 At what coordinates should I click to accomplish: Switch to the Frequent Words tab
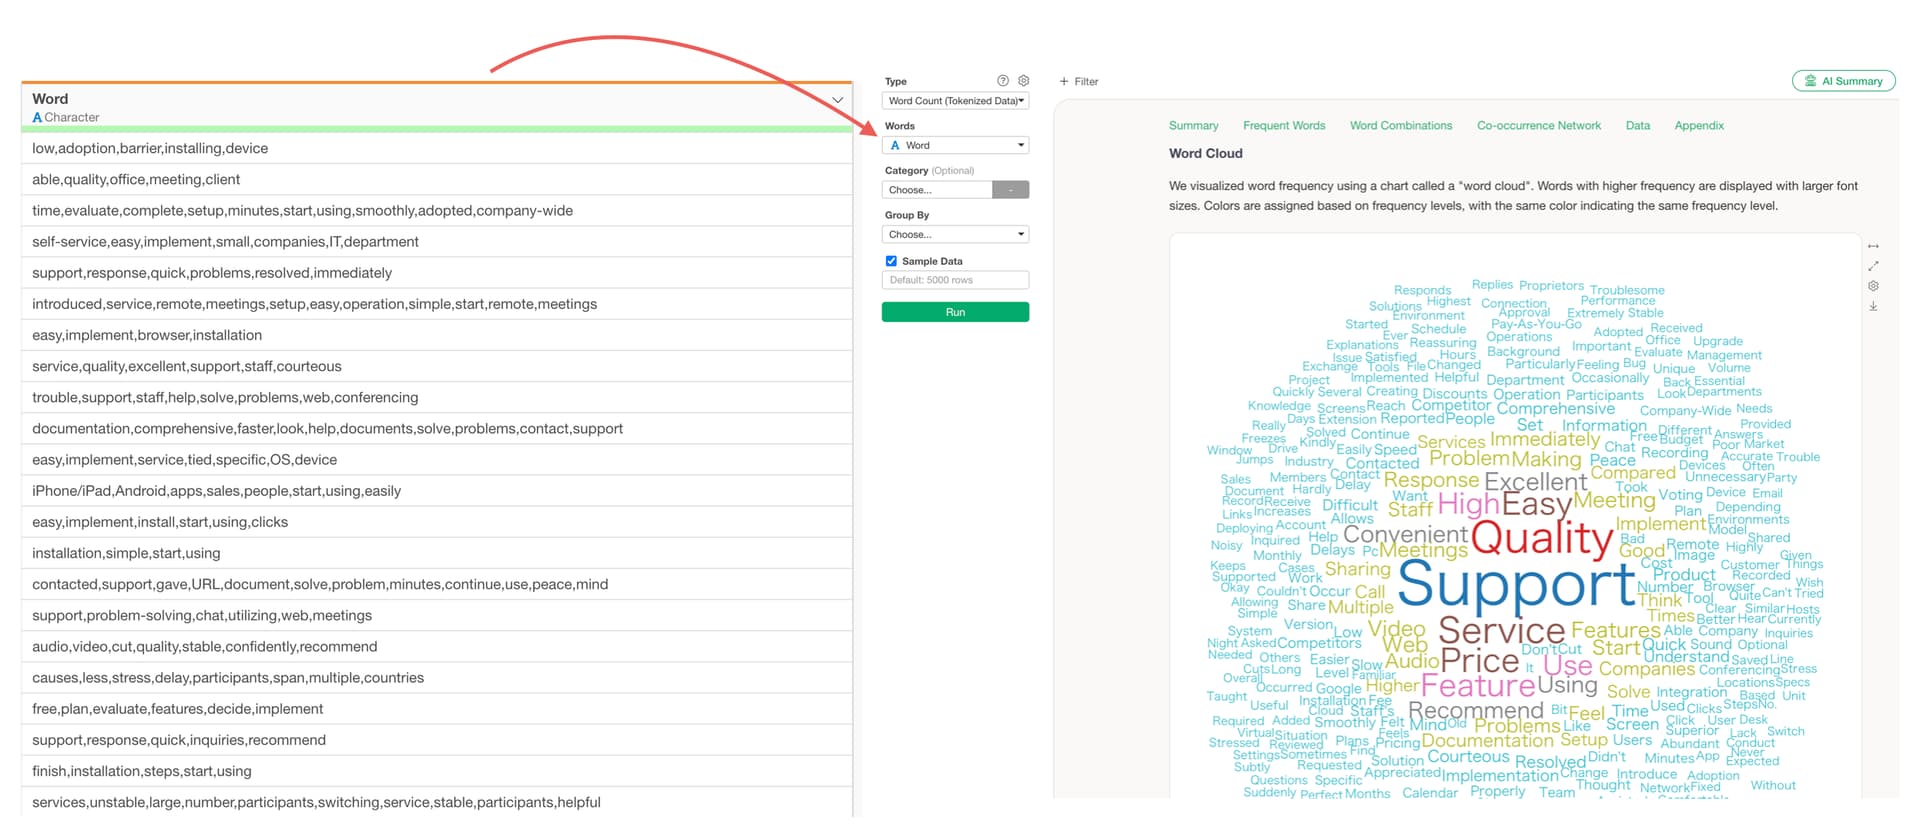[x=1284, y=126]
